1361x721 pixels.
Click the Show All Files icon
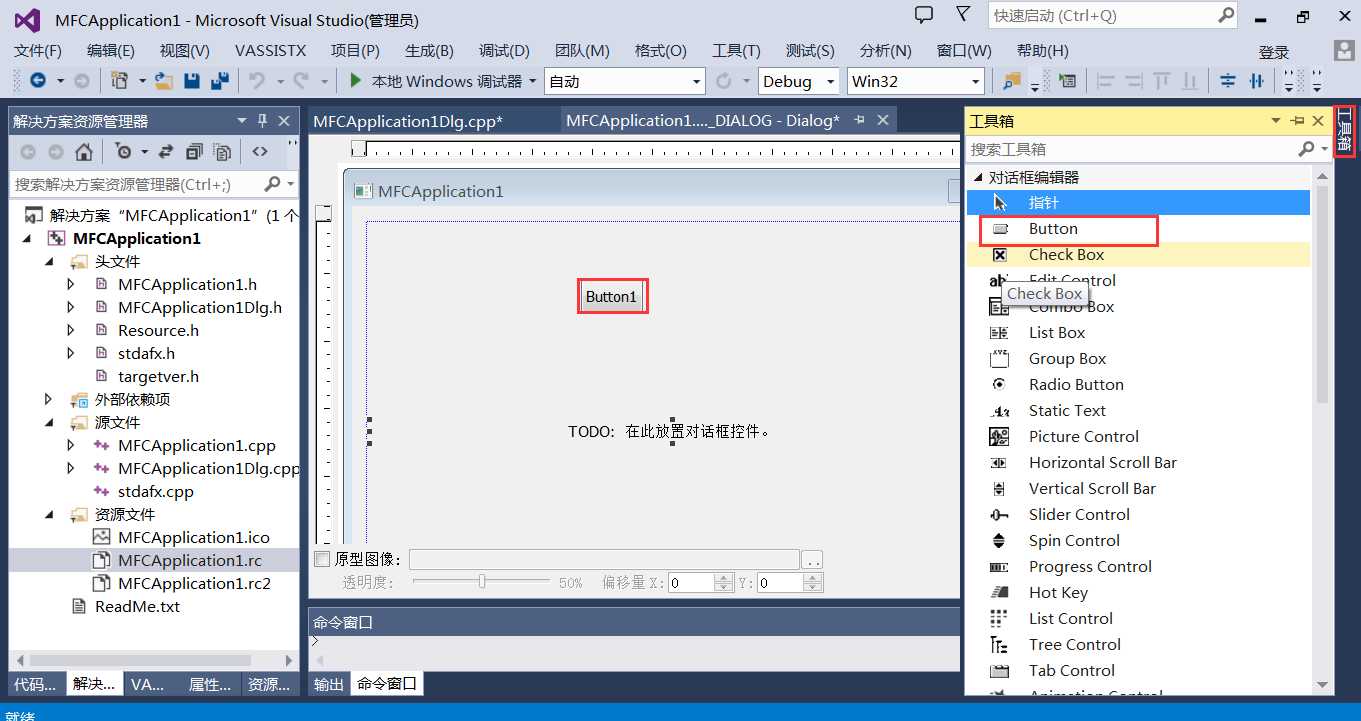[x=222, y=152]
